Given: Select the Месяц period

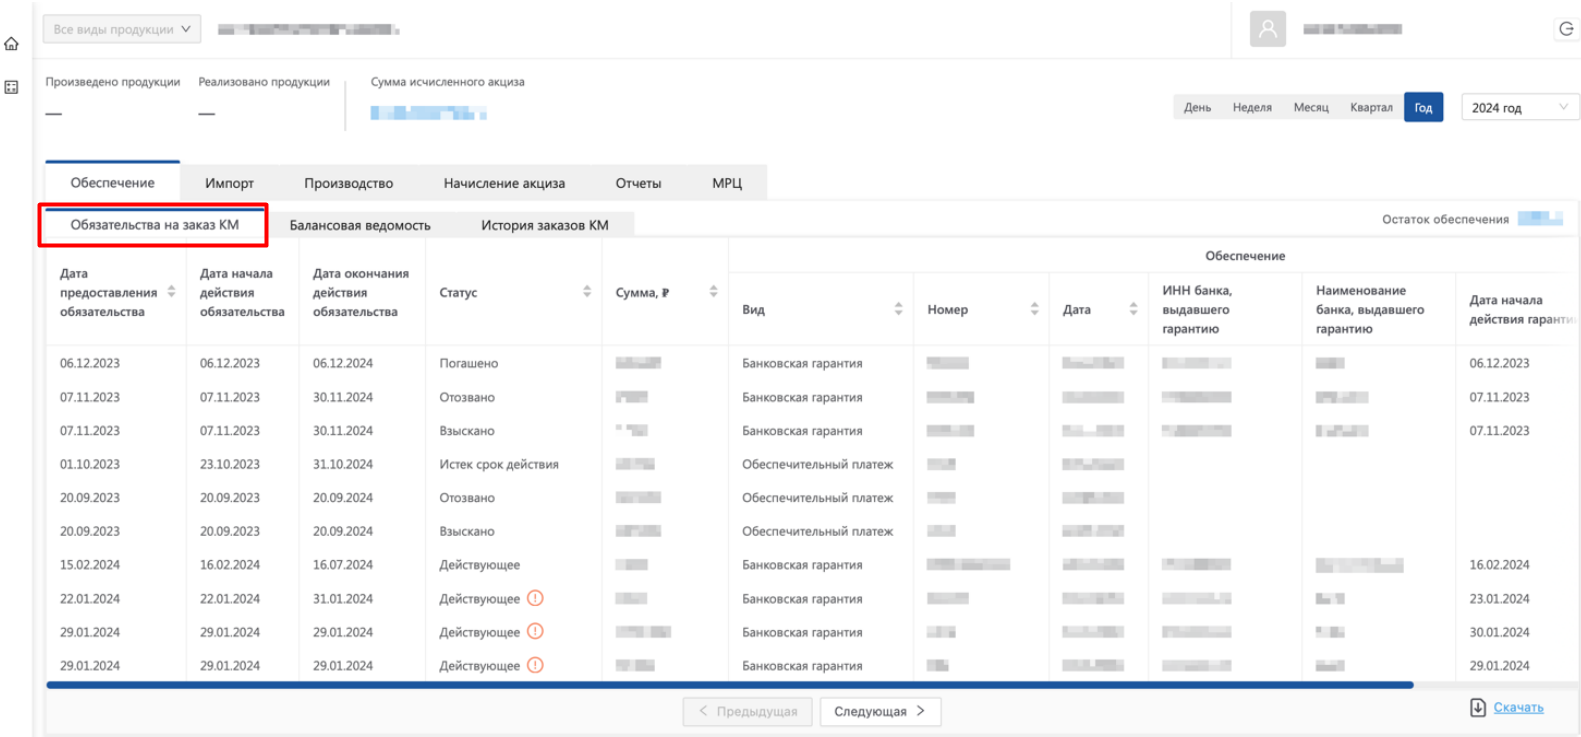Looking at the screenshot, I should coord(1311,107).
